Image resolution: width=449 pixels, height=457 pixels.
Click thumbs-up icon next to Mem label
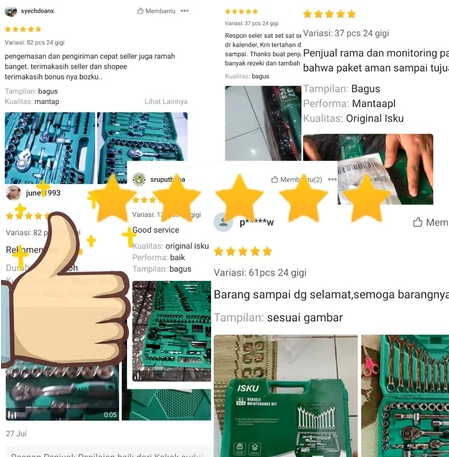click(418, 222)
